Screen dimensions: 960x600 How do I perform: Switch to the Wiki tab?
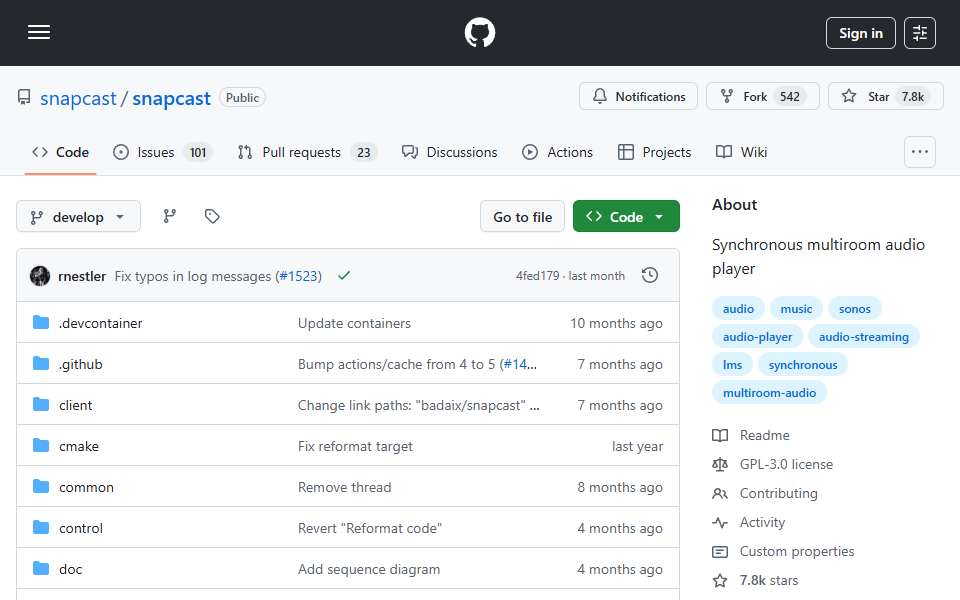pos(741,152)
